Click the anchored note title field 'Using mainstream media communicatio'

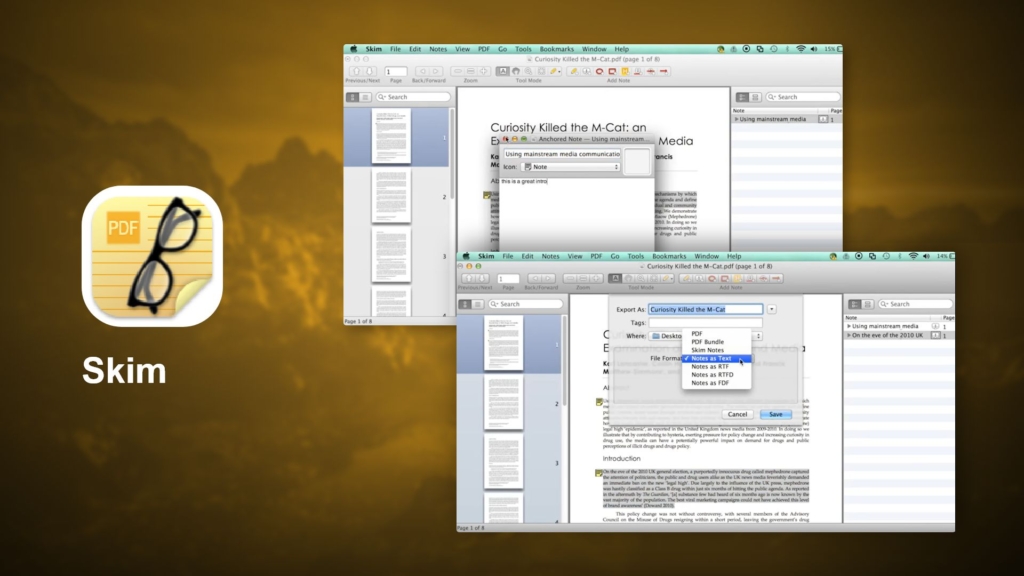pyautogui.click(x=562, y=154)
